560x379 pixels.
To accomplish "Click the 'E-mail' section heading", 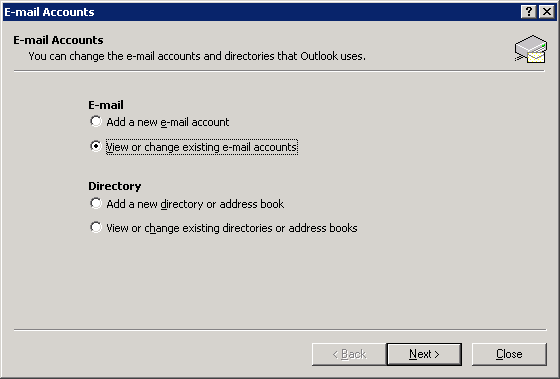I will [106, 105].
